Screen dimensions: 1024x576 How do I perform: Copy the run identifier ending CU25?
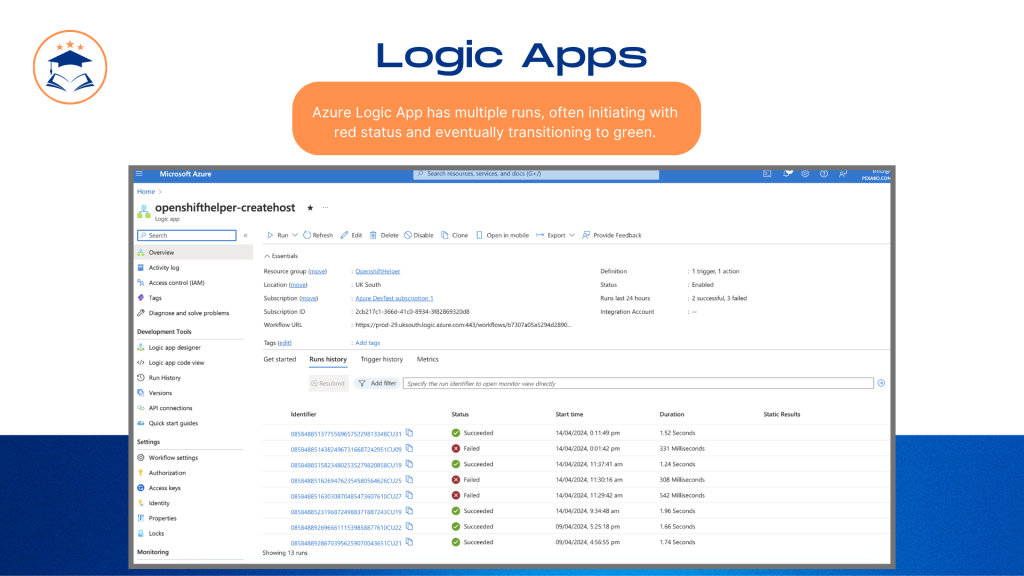pos(409,479)
